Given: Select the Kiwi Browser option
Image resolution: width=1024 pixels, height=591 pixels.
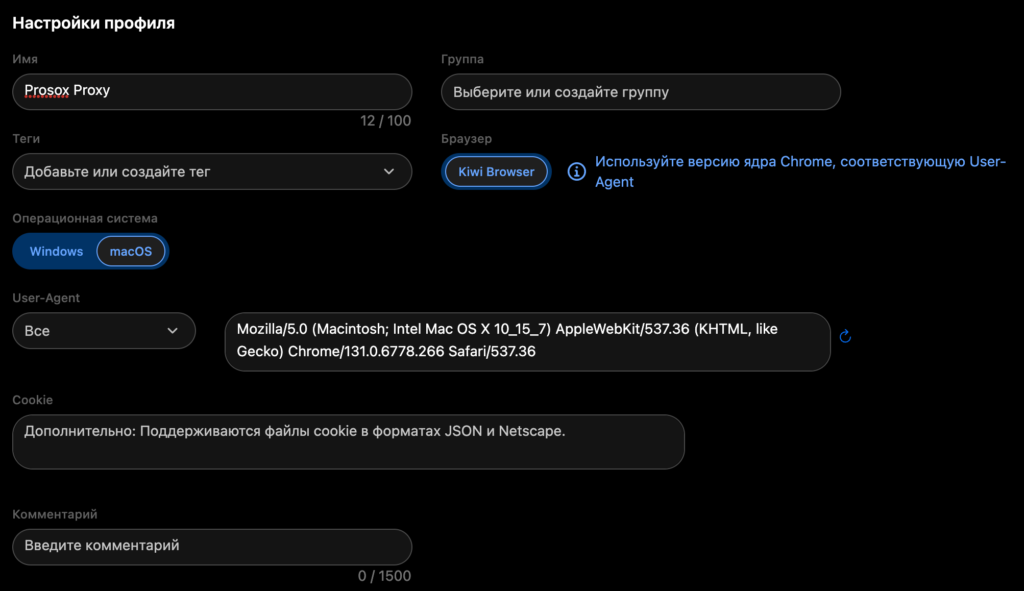Looking at the screenshot, I should (496, 171).
